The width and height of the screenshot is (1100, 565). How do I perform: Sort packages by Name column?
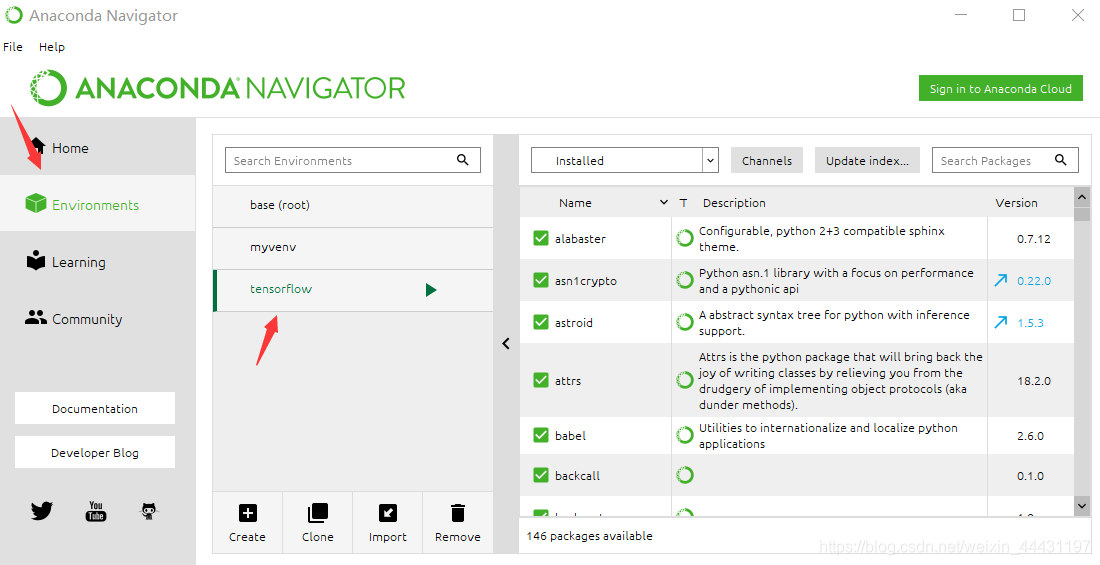coord(575,203)
